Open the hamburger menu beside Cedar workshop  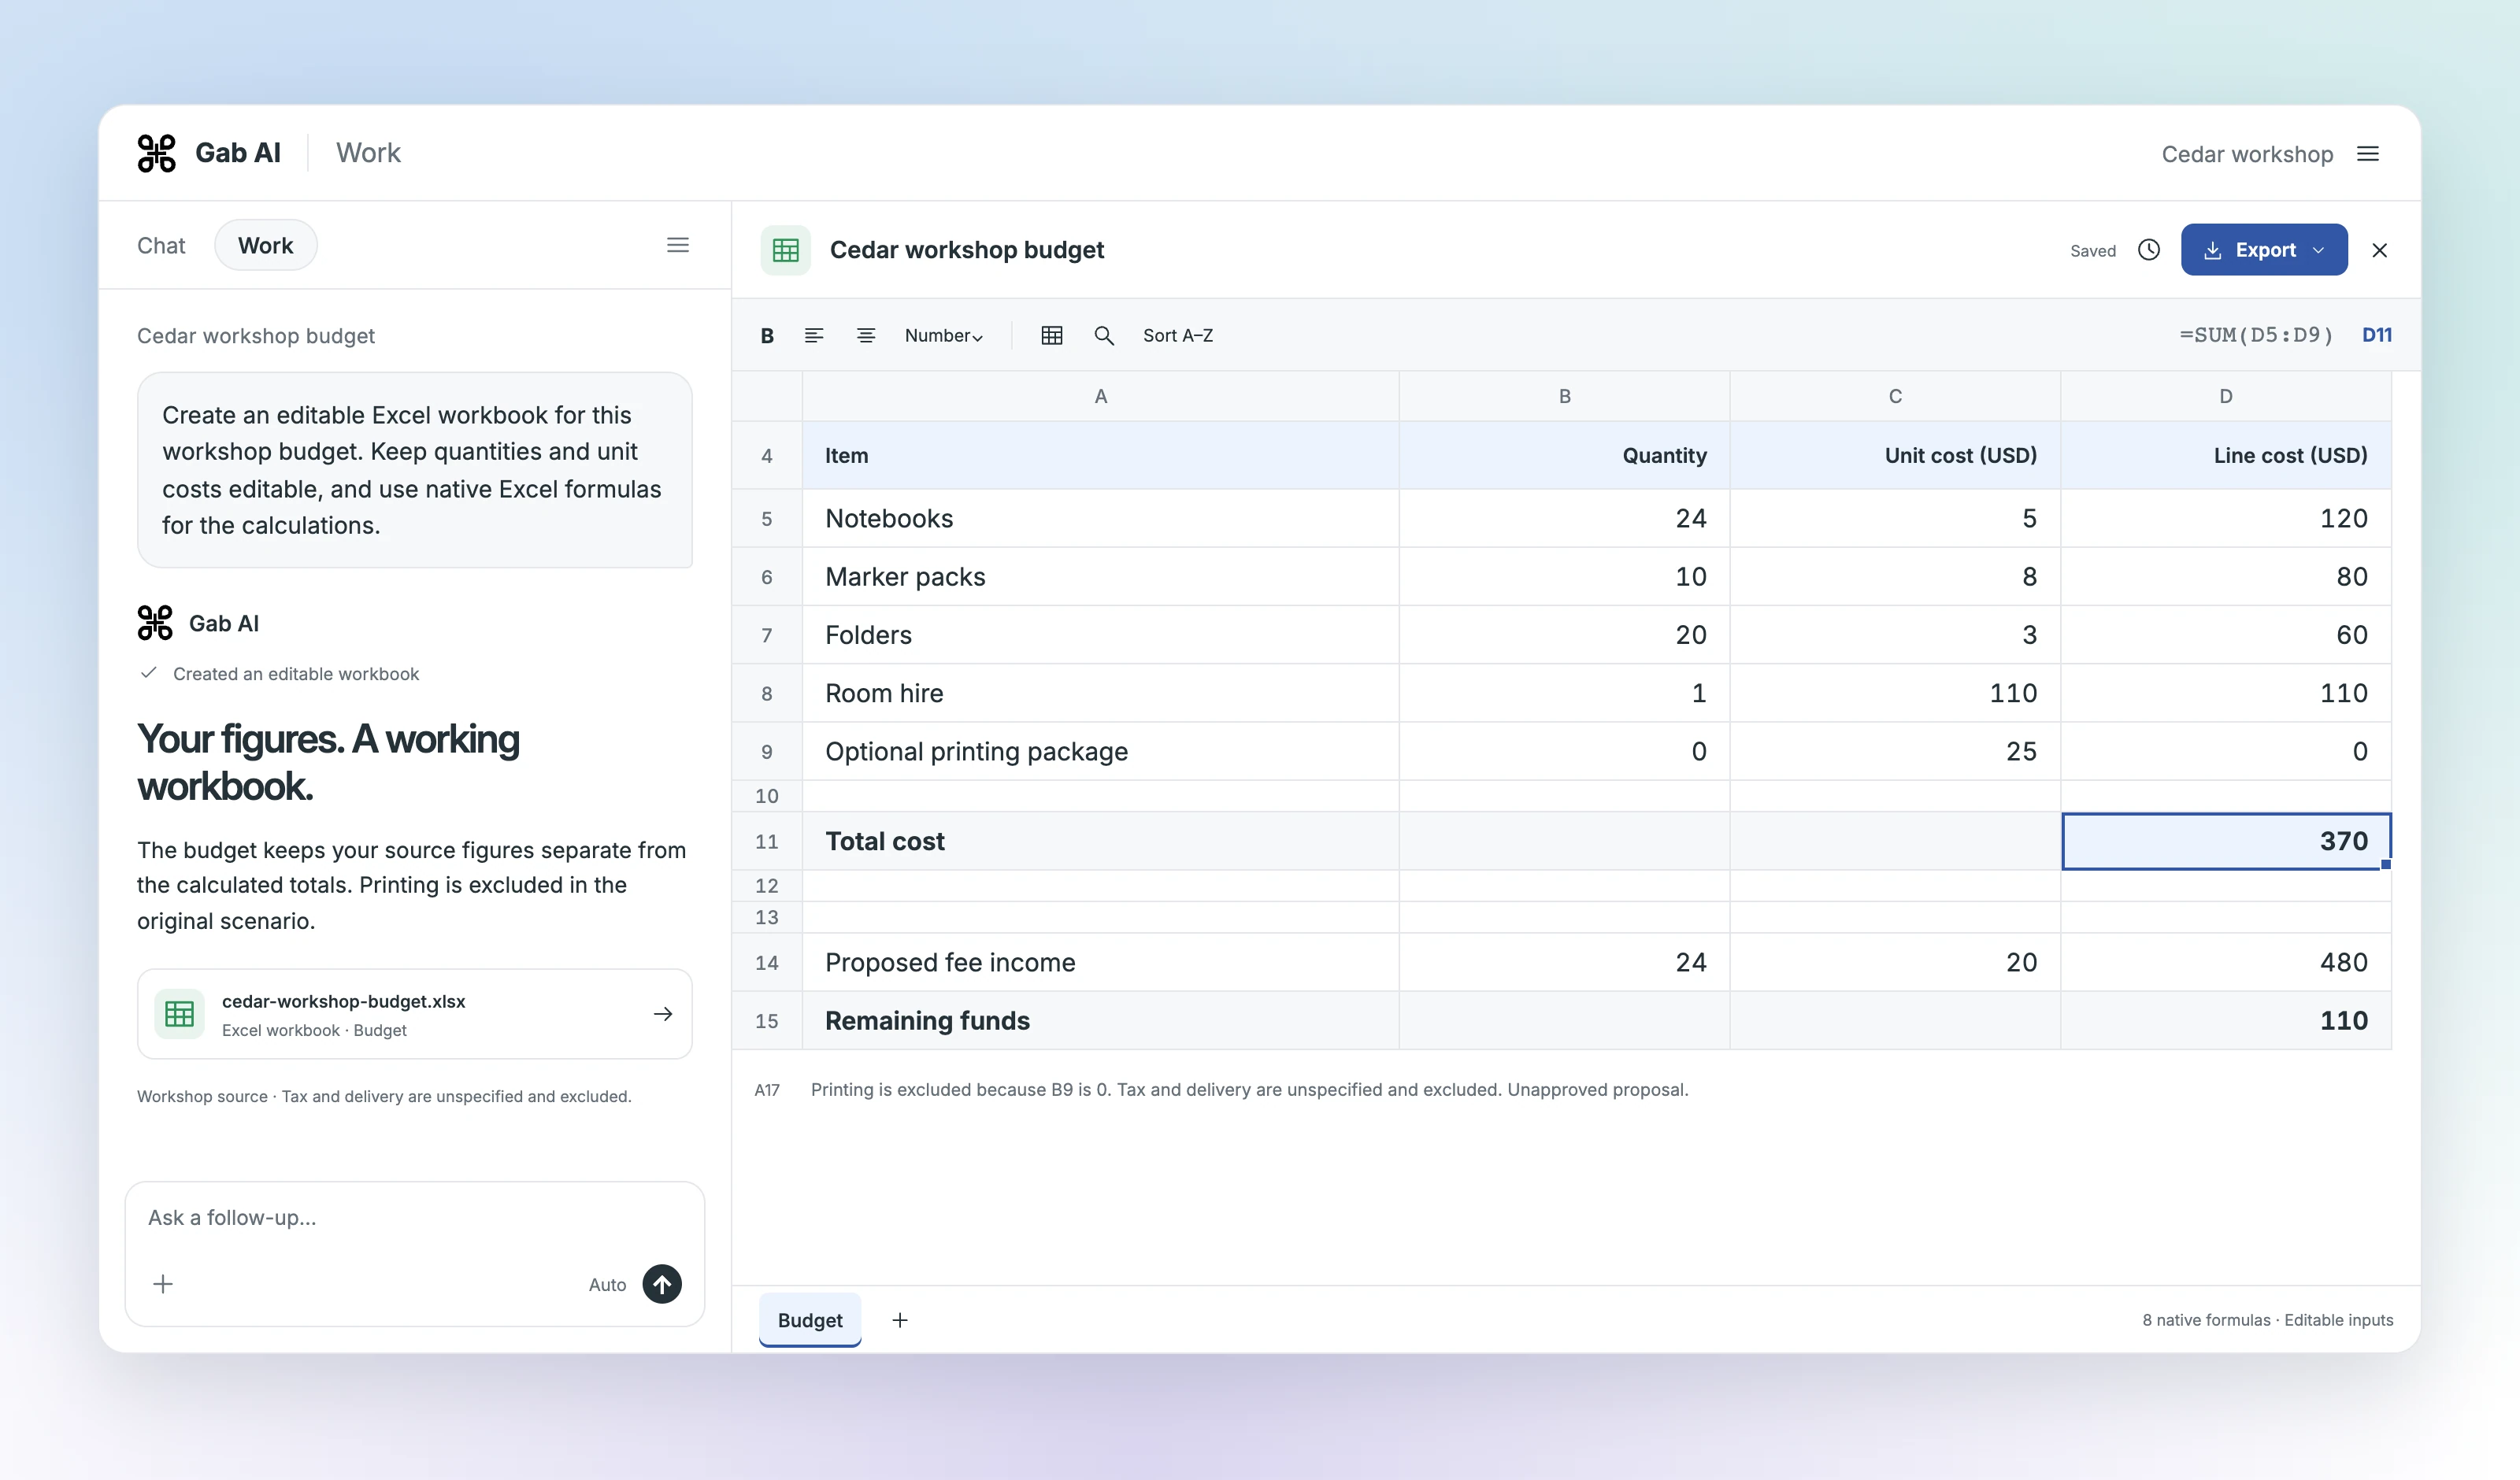point(2367,154)
